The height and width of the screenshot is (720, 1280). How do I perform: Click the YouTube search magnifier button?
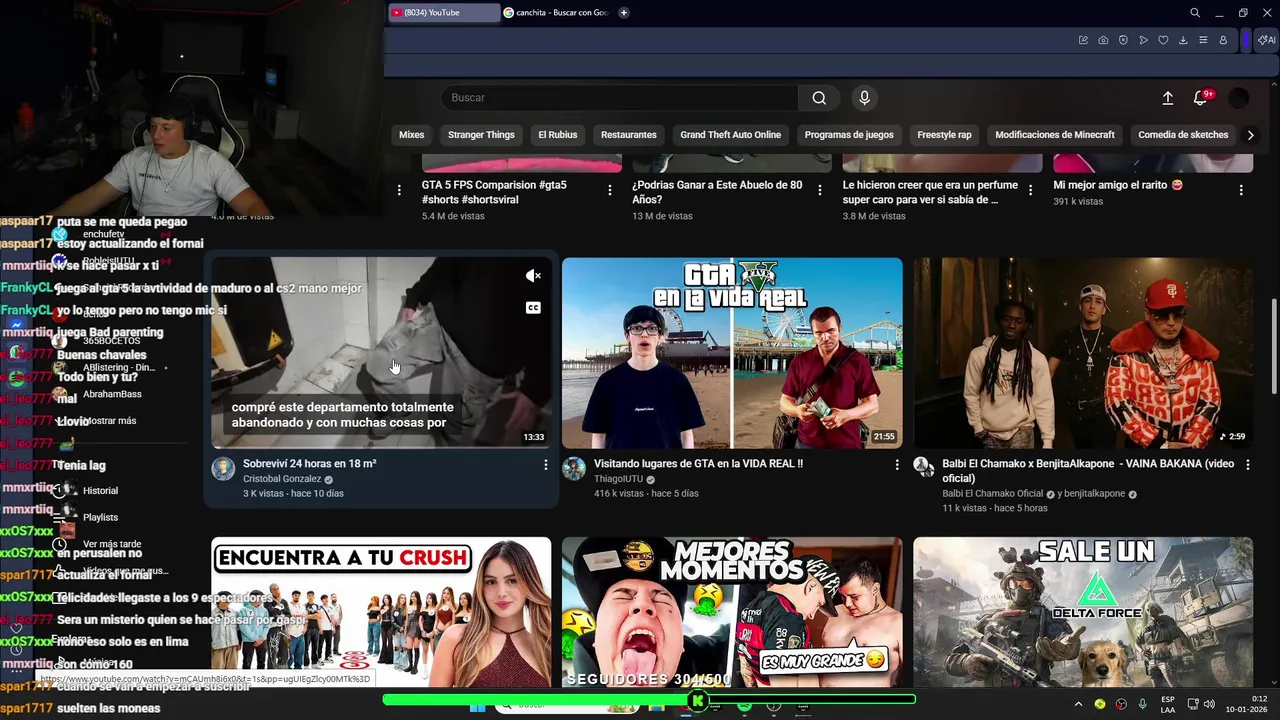[x=819, y=98]
